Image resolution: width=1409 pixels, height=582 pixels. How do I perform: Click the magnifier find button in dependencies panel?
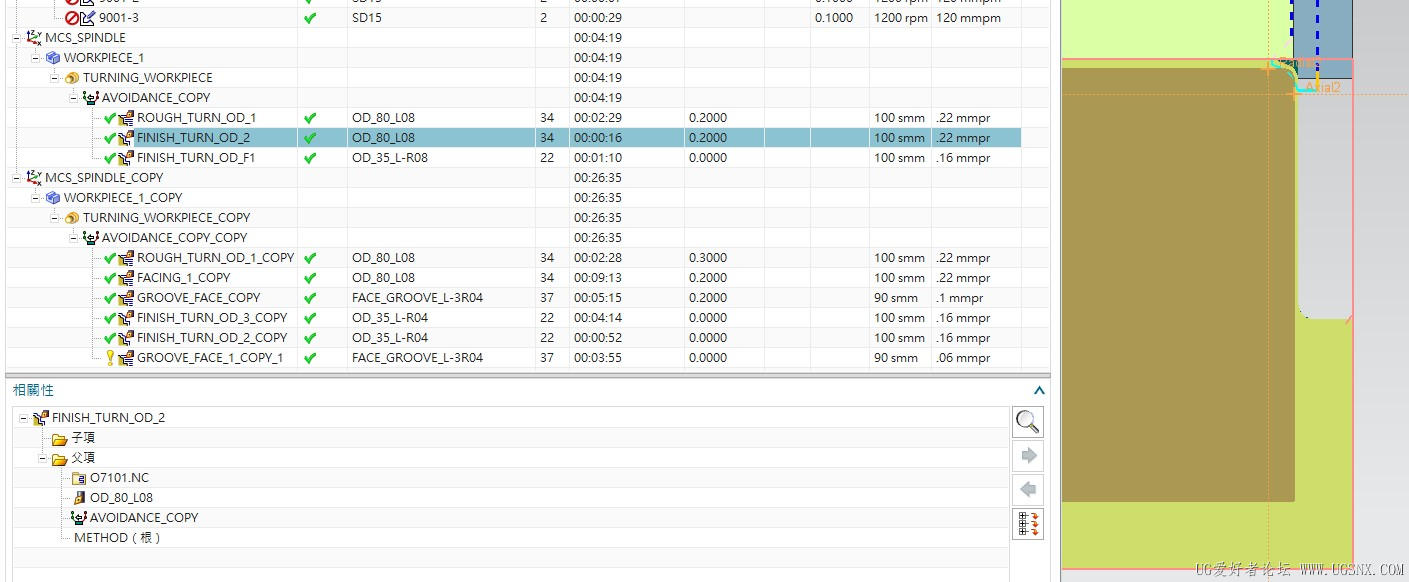pyautogui.click(x=1028, y=421)
